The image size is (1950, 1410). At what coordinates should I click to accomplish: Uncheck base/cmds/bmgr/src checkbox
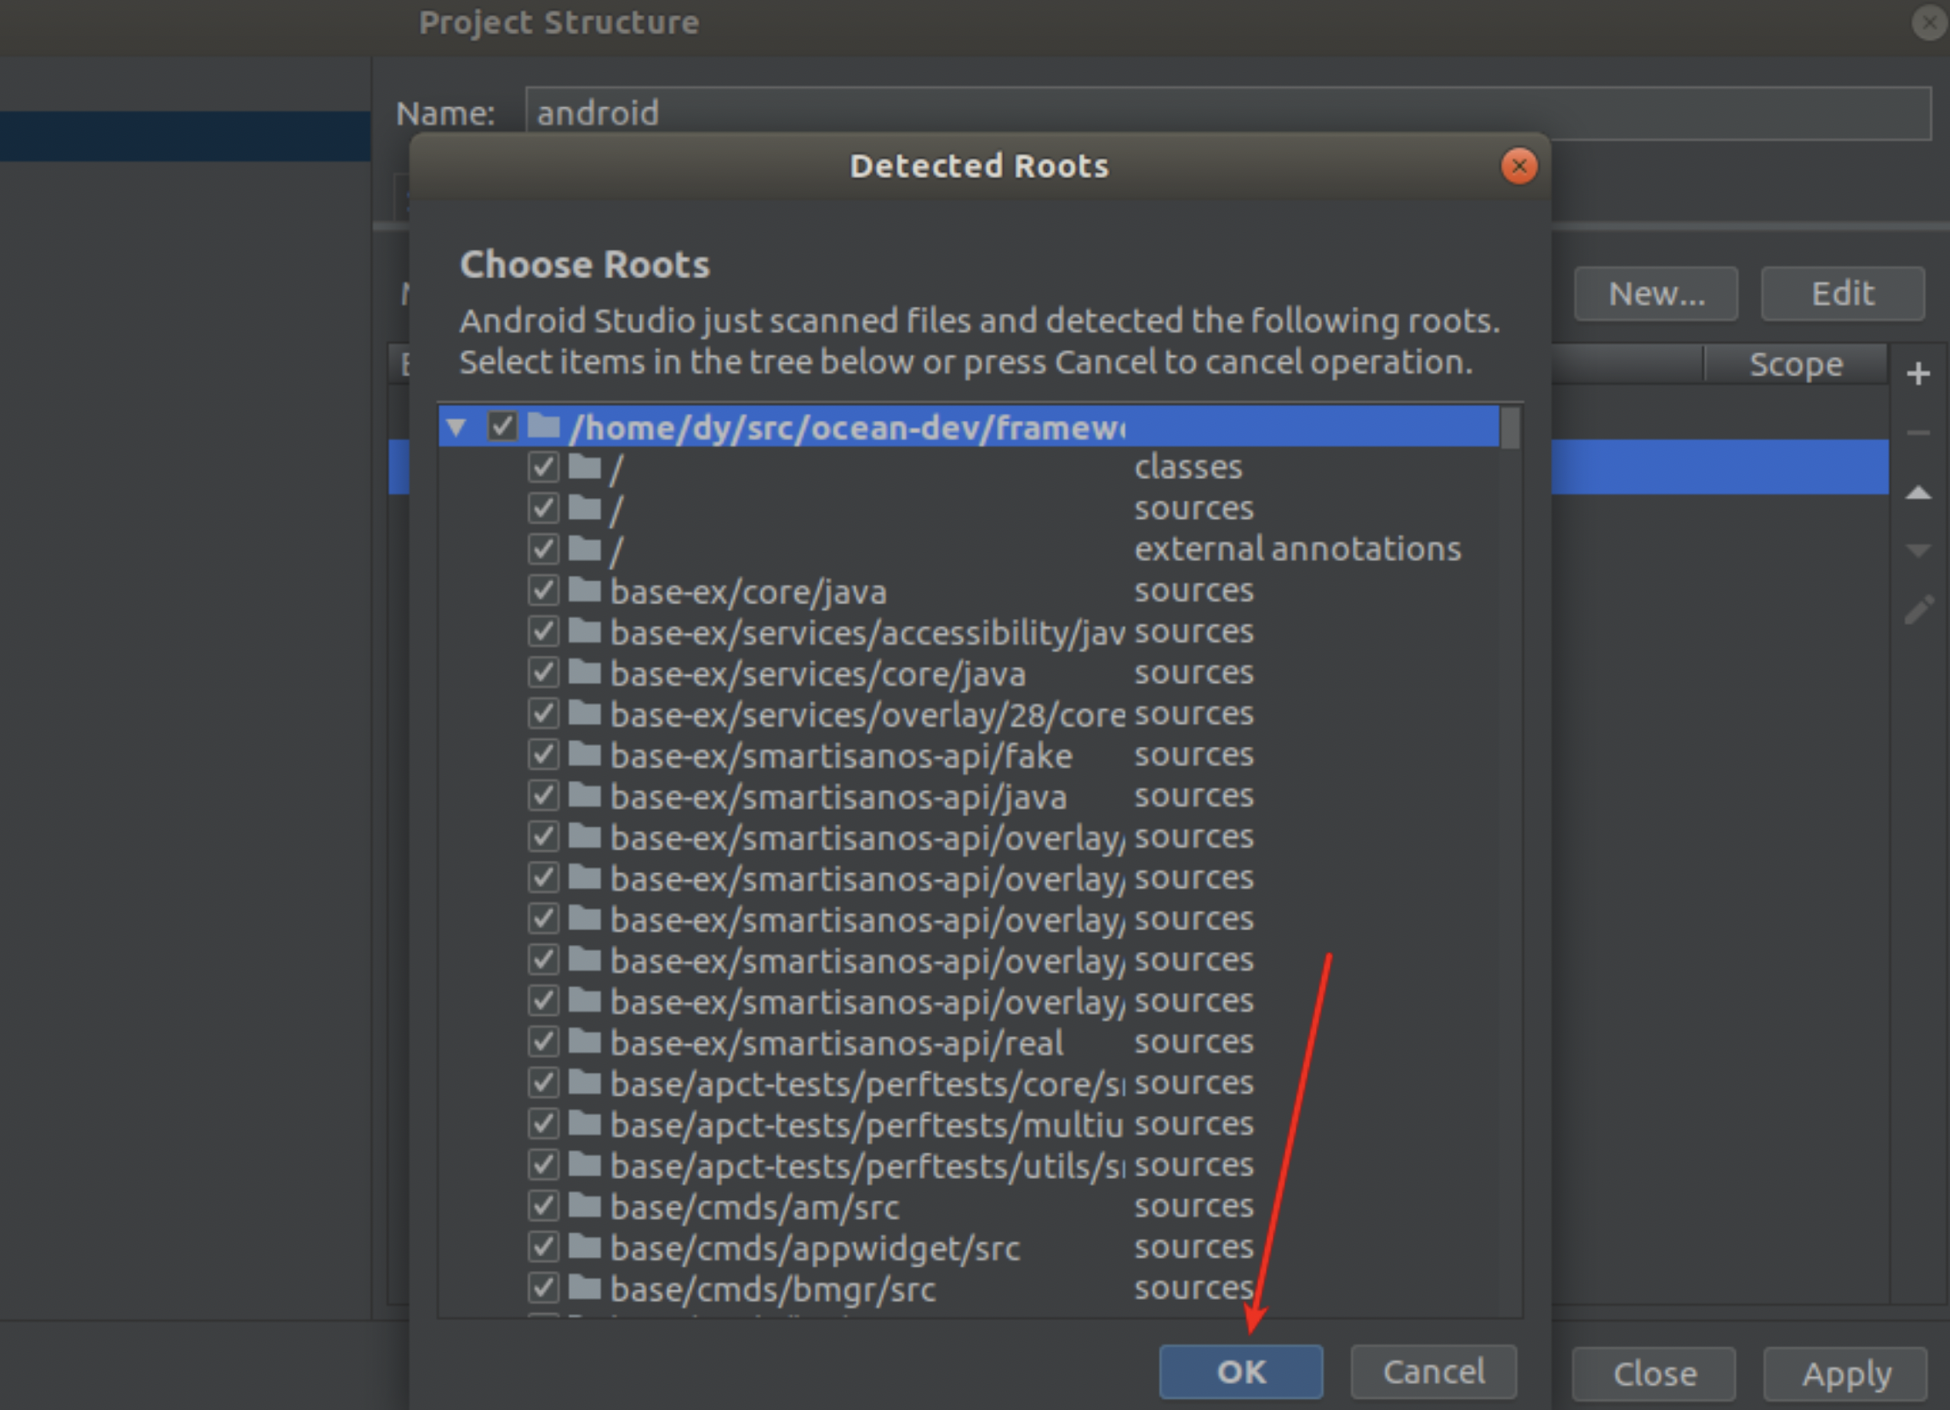(x=543, y=1288)
